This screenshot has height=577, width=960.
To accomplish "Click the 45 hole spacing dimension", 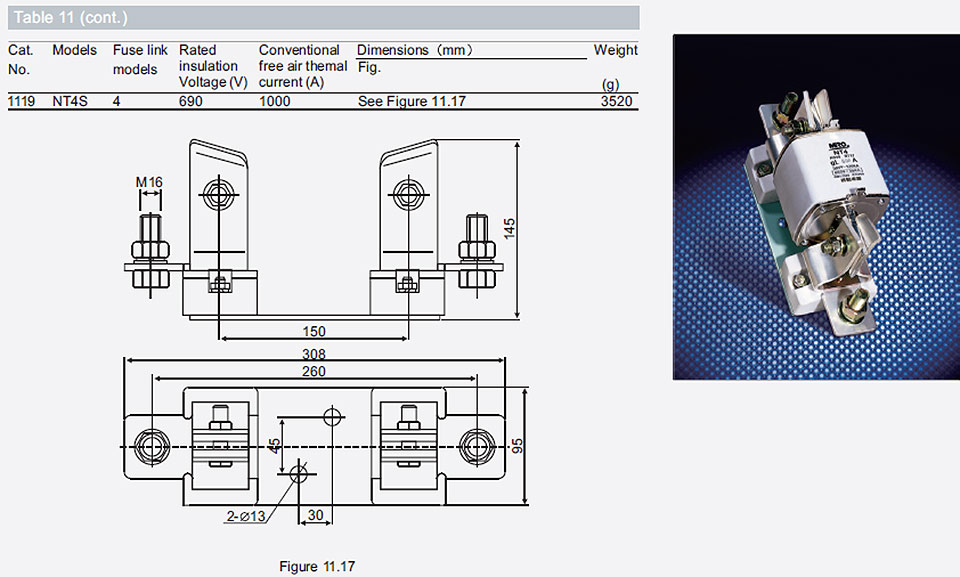I will pos(275,445).
